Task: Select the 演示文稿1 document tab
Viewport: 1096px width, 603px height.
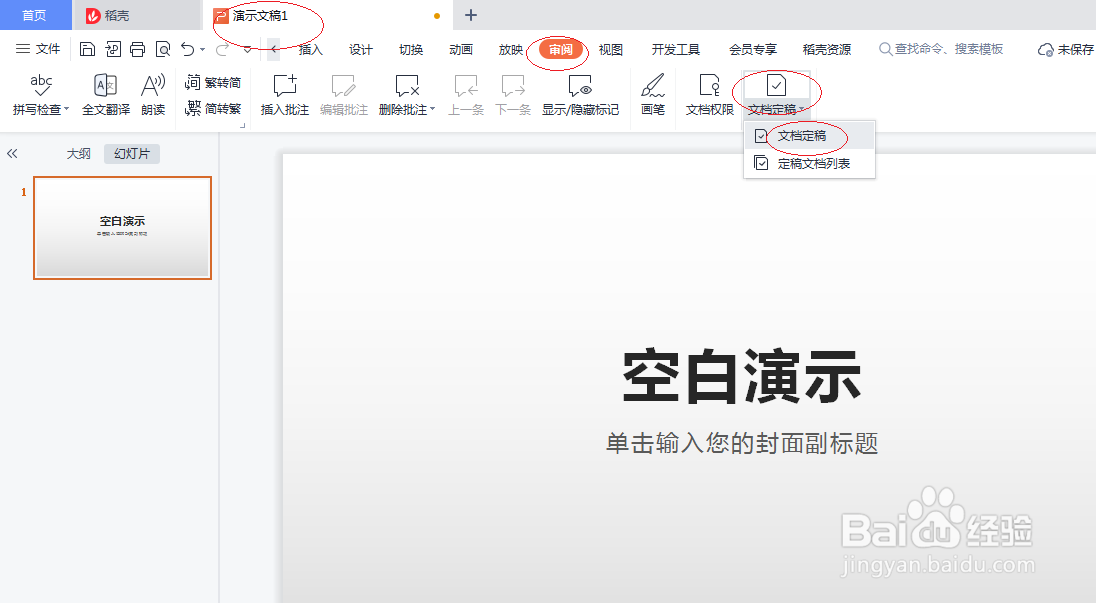Action: pyautogui.click(x=329, y=15)
